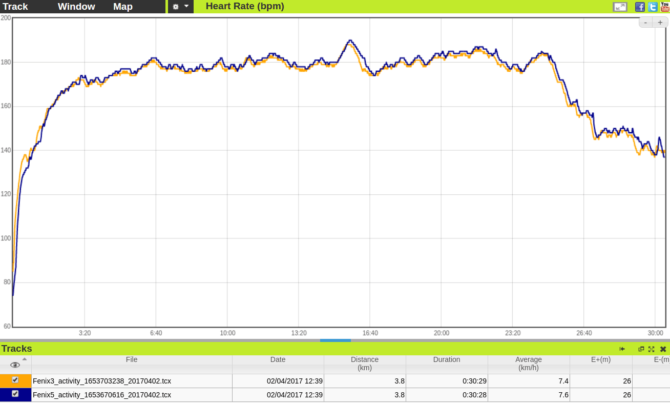Viewport: 670px width, 403px height.
Task: Click the blue splitter handle between panels
Action: [x=335, y=341]
